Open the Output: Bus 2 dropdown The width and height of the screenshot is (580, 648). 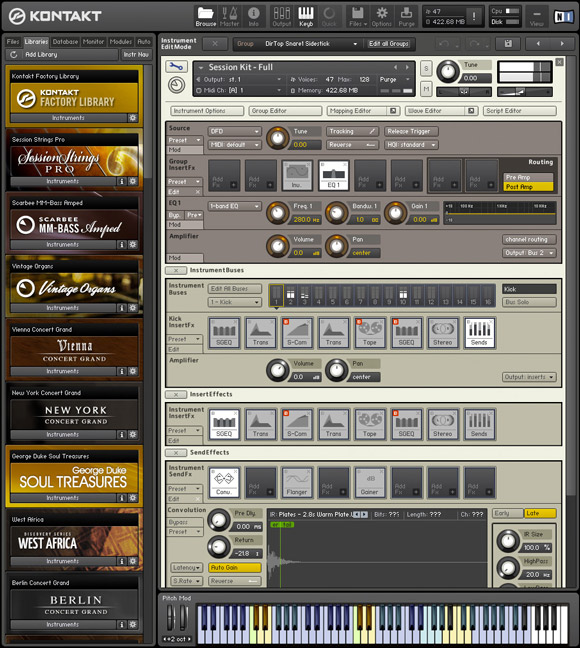[529, 253]
